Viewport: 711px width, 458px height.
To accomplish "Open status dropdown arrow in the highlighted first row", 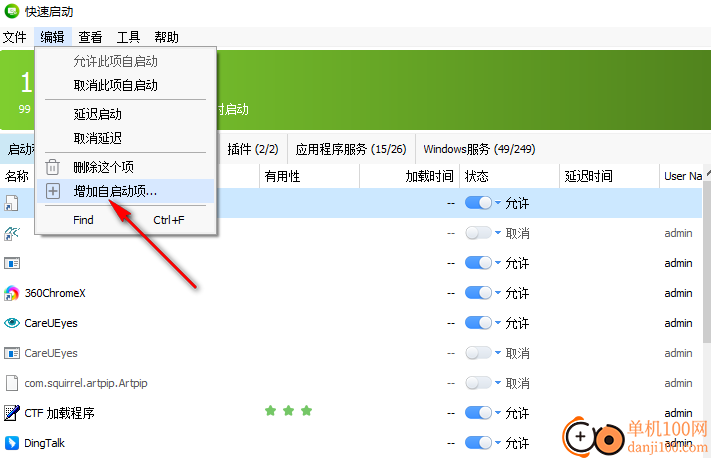I will click(498, 203).
